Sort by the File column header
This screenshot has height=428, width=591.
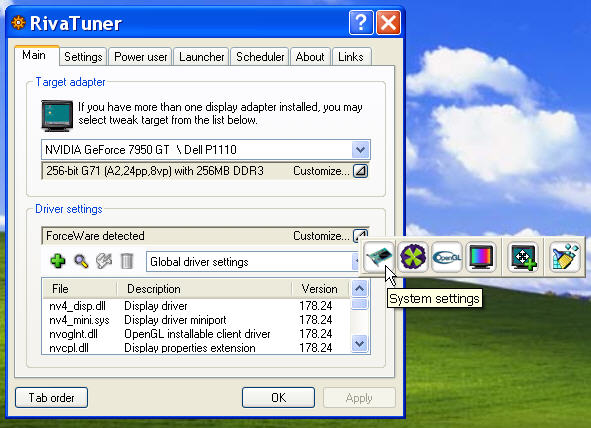(x=80, y=289)
